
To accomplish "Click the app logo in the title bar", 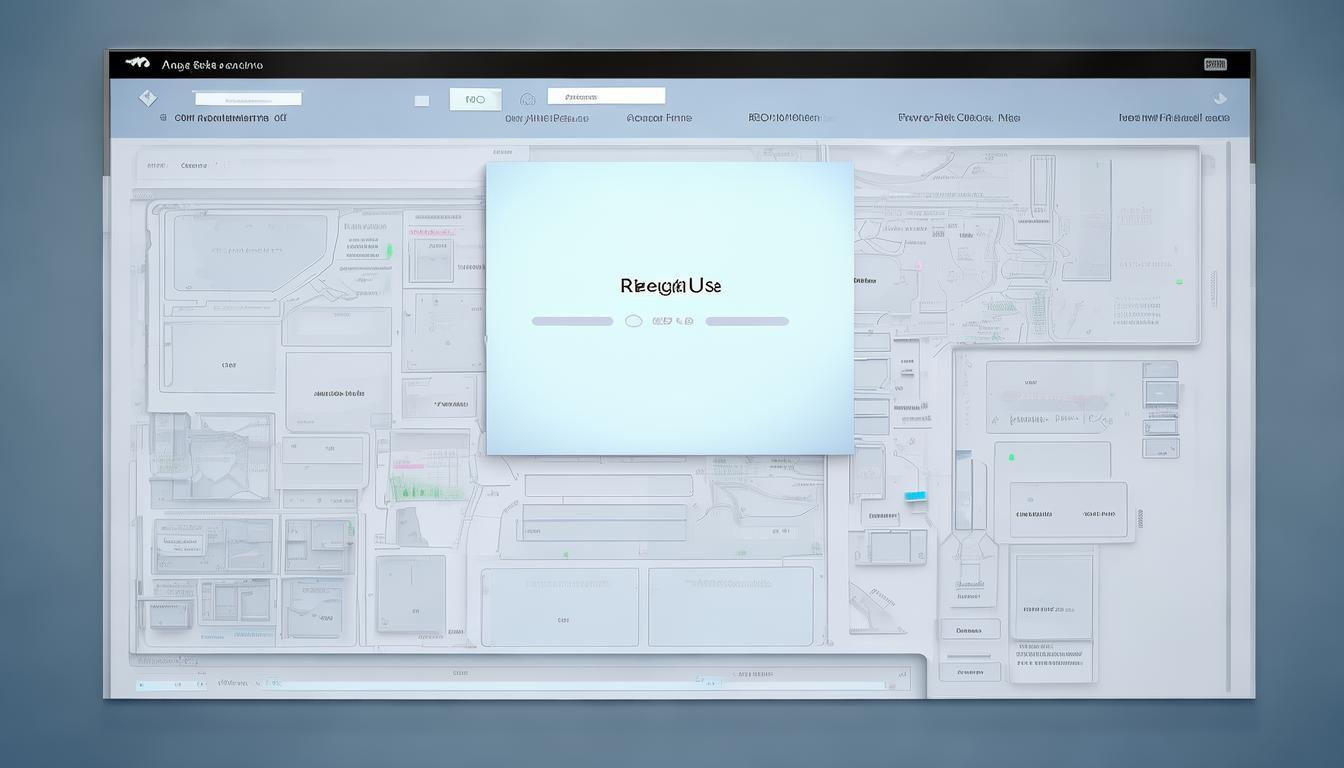I will [x=137, y=64].
